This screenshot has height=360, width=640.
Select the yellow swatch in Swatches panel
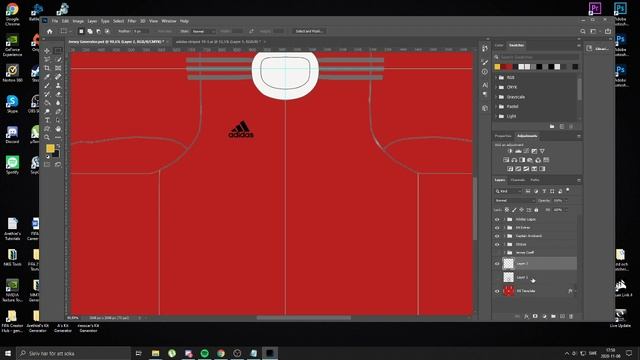pos(497,67)
